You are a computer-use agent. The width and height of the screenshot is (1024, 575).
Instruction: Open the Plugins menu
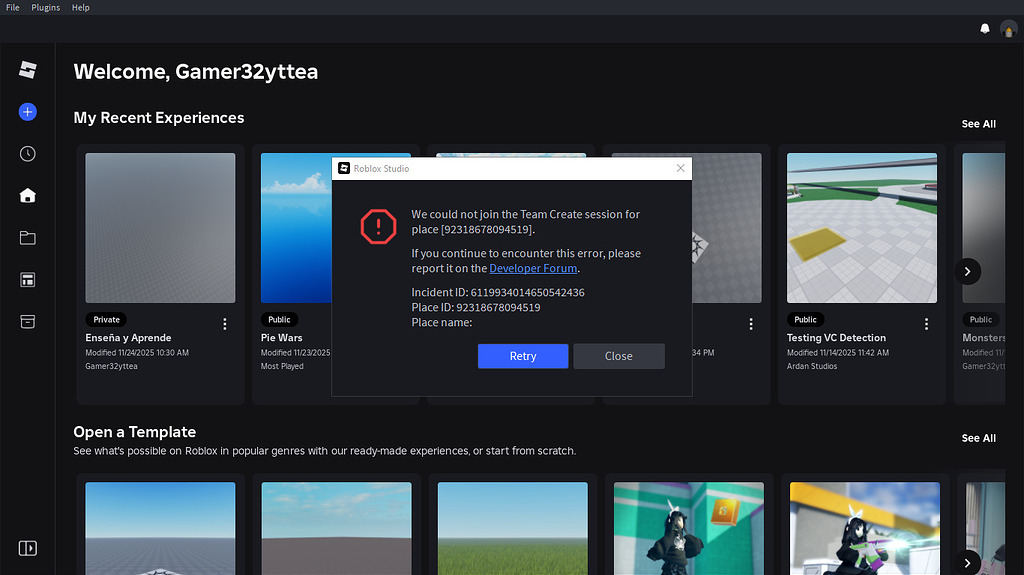[46, 7]
